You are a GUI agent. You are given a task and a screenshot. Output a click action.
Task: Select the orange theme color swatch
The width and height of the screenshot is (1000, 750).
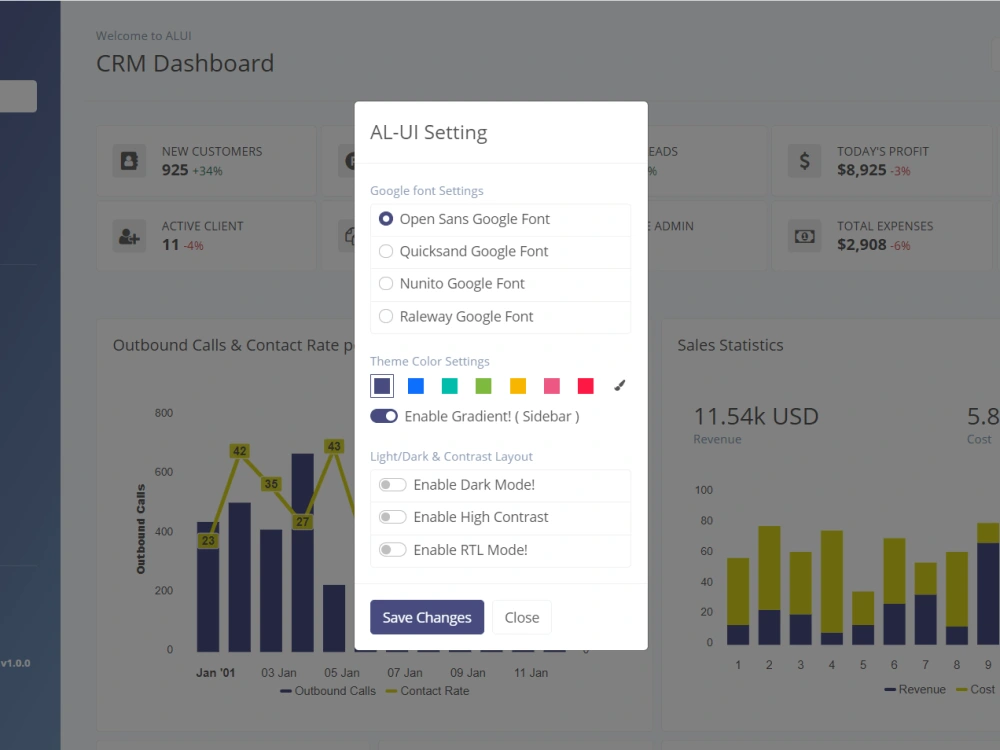coord(518,386)
